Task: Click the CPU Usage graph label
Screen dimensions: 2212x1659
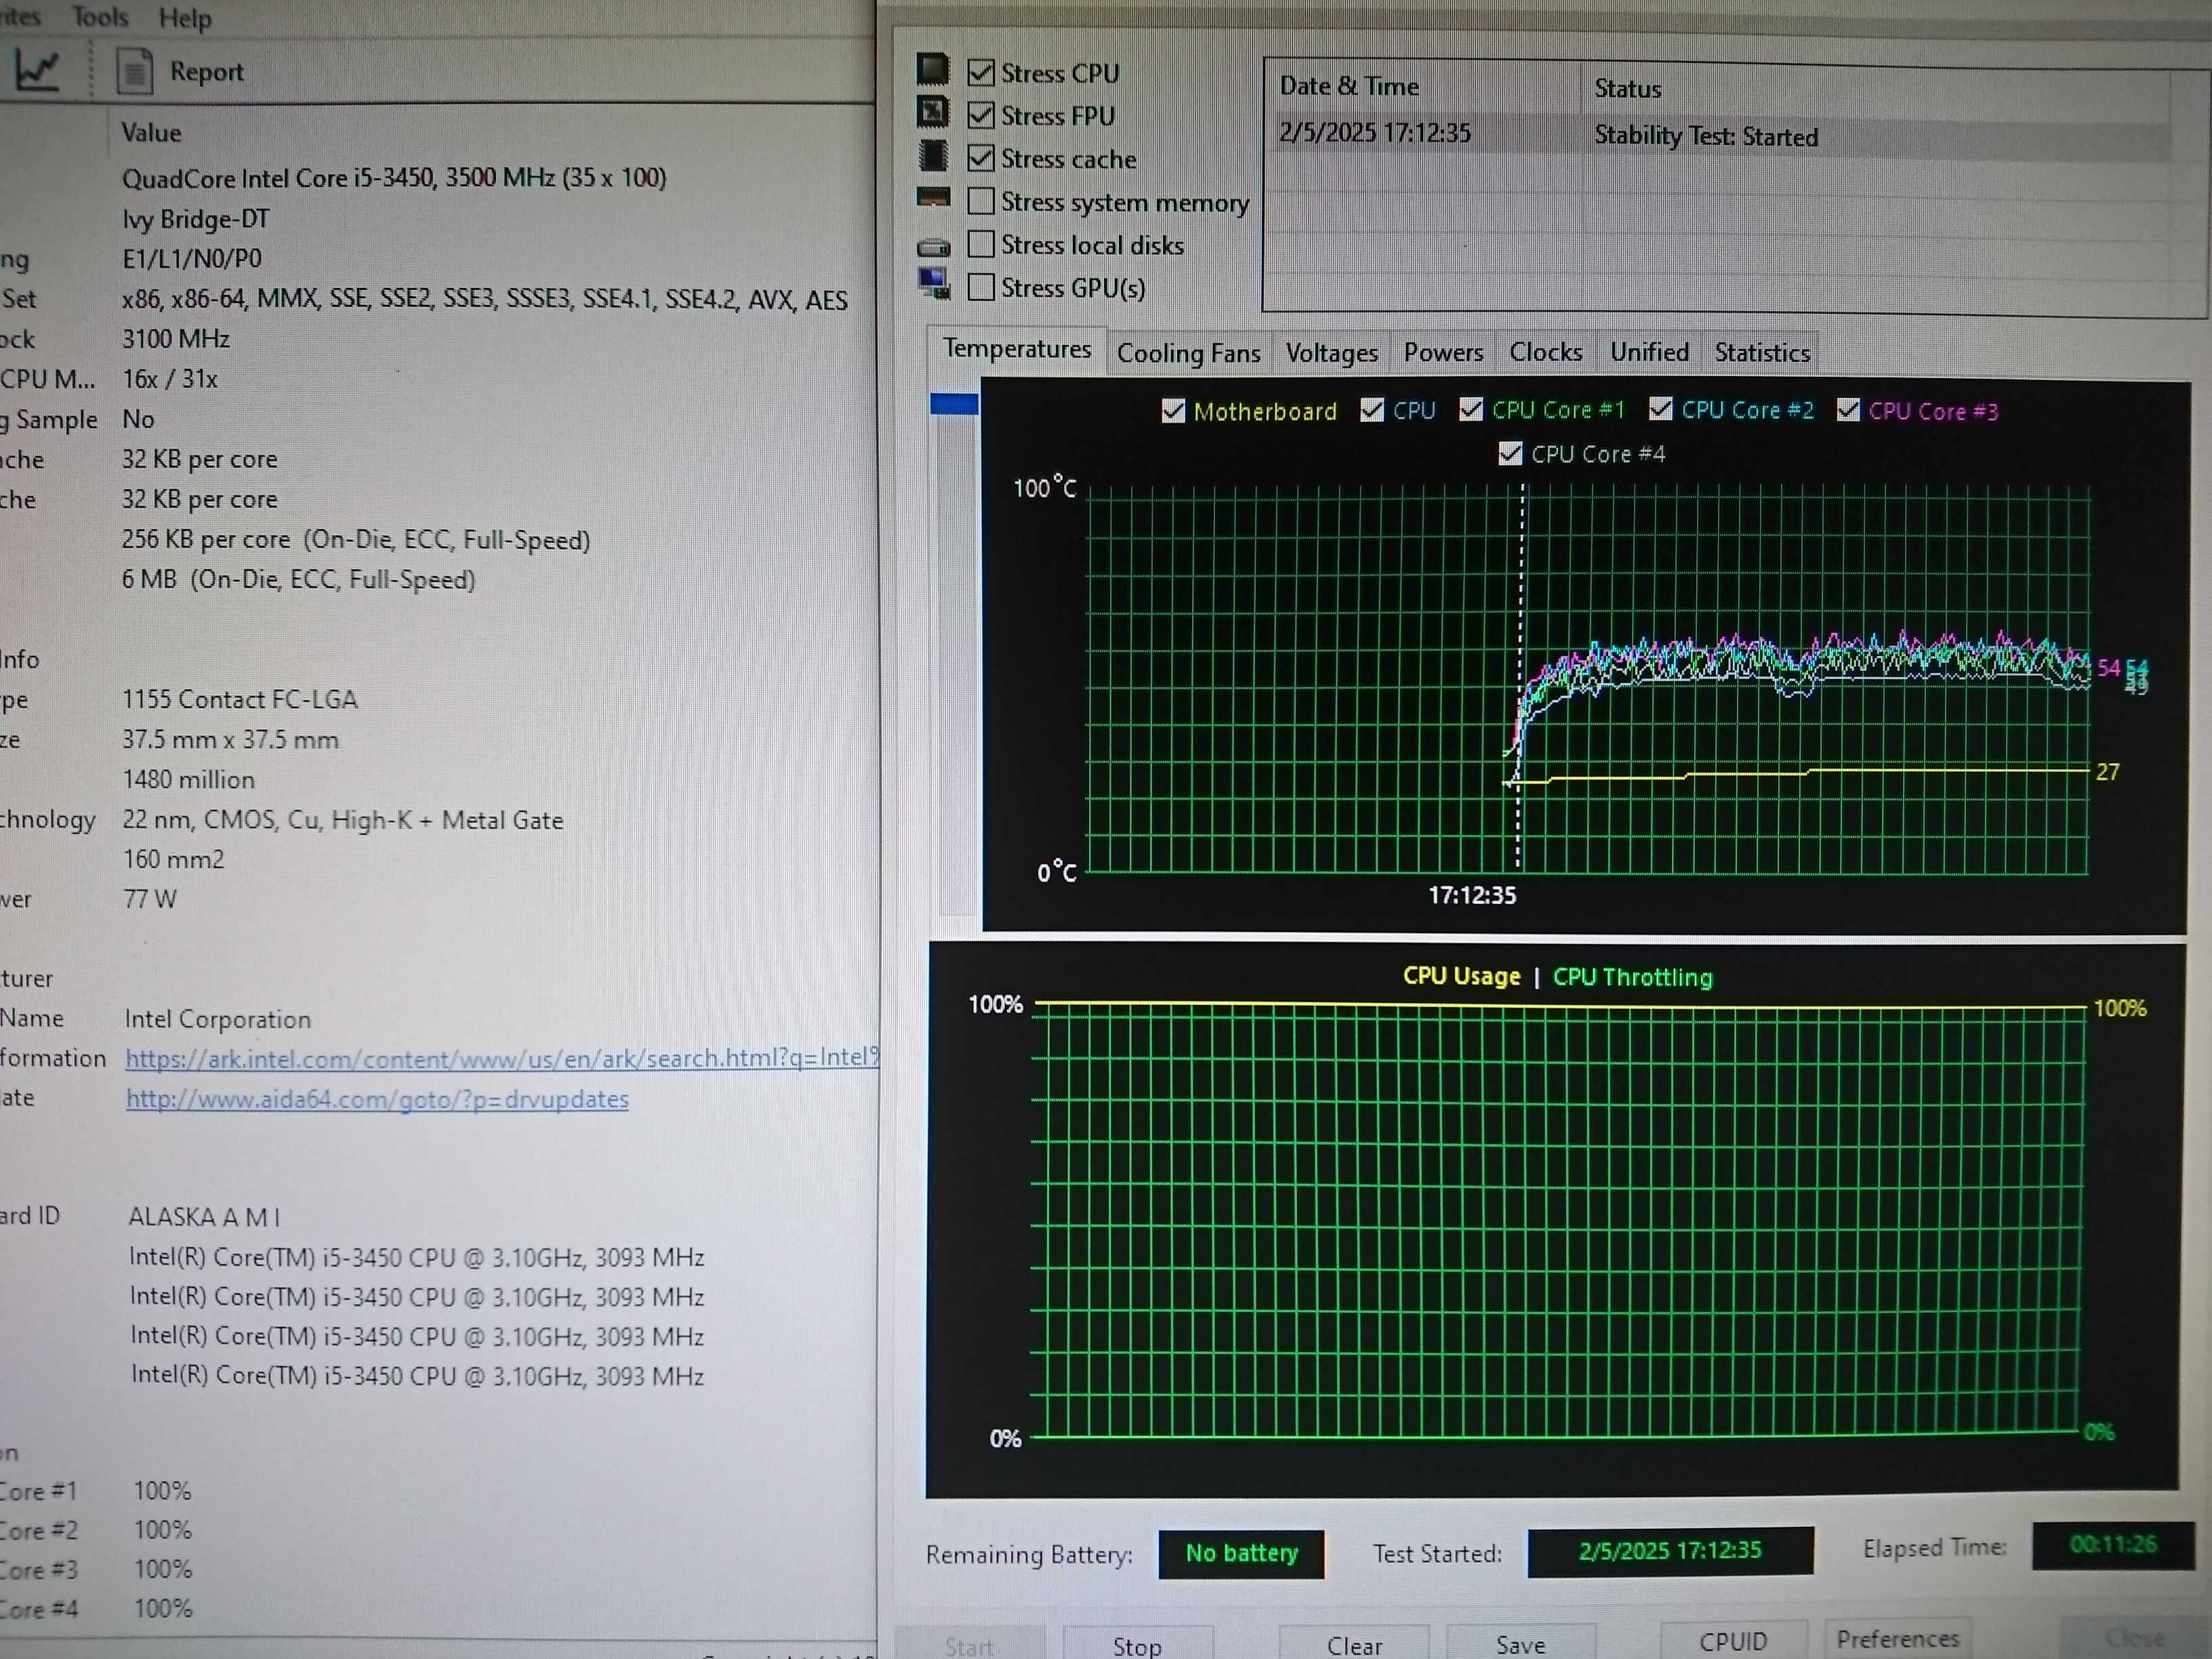Action: 1461,976
